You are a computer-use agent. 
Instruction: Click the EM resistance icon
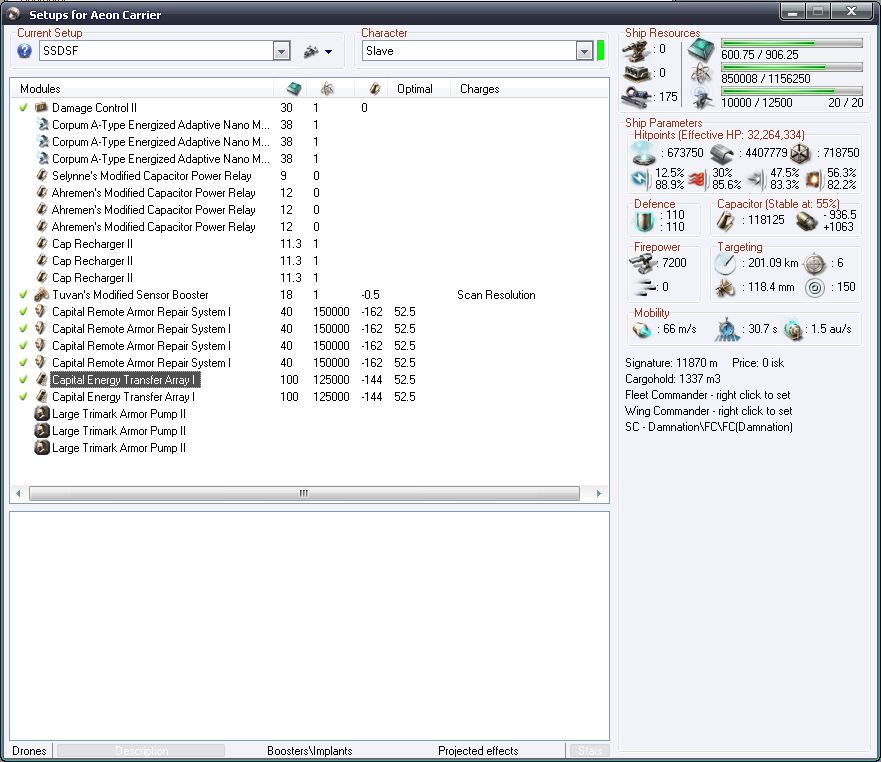(639, 178)
